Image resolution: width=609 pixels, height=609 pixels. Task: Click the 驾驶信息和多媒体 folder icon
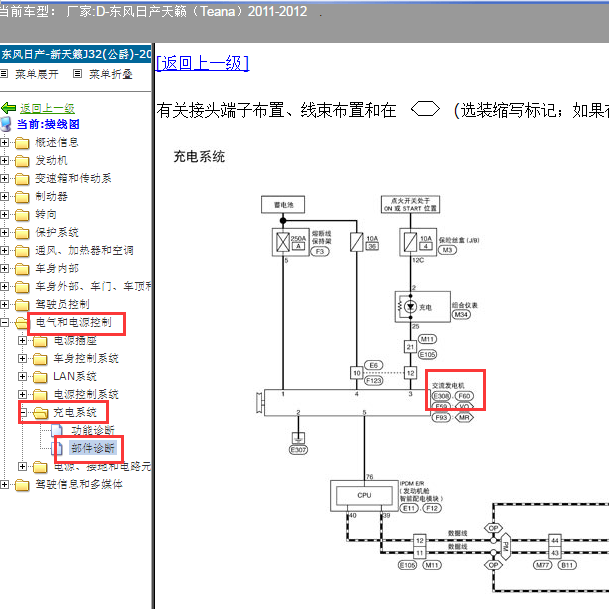coord(22,485)
